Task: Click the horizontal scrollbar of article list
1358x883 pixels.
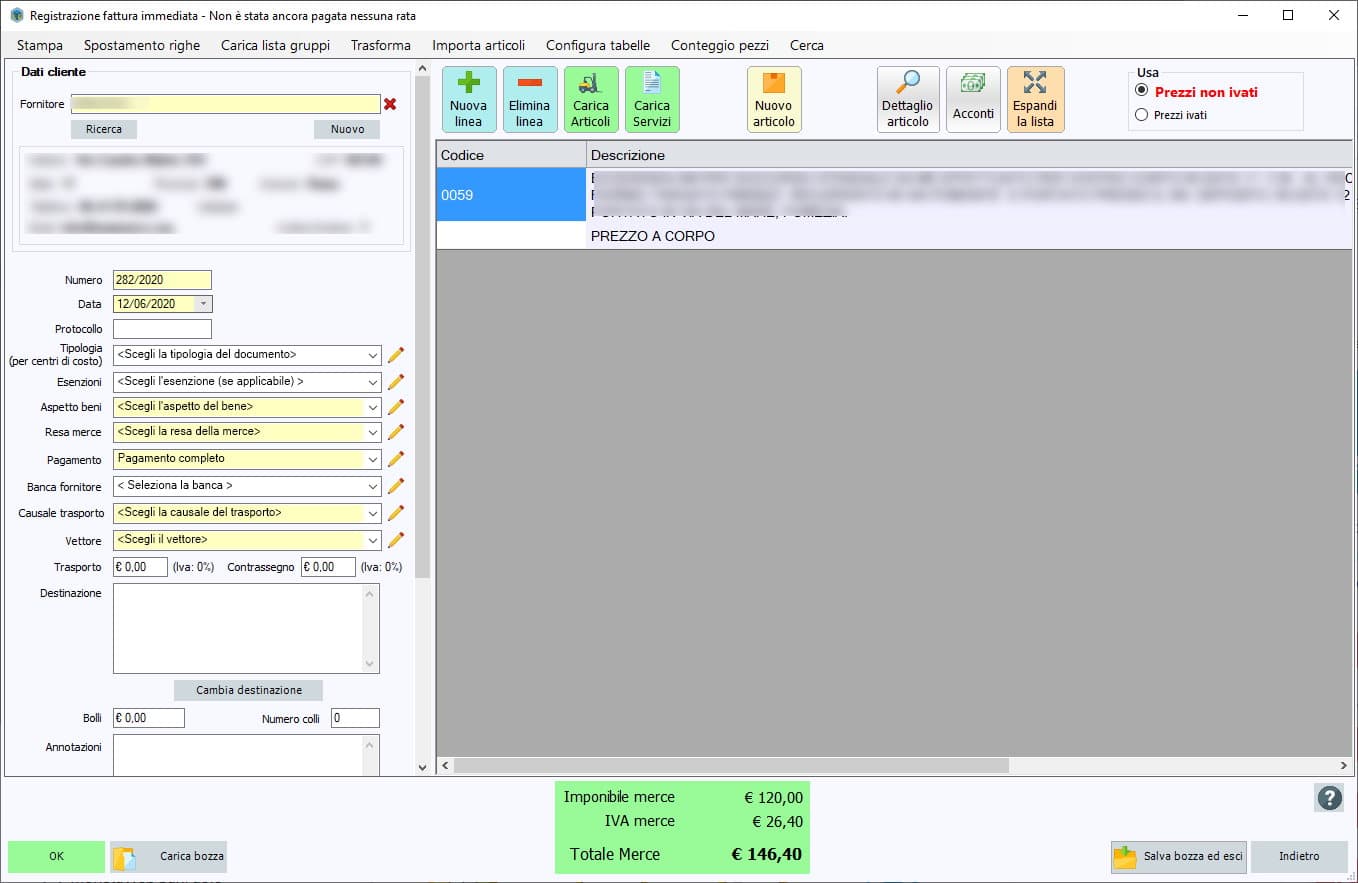Action: (x=730, y=765)
